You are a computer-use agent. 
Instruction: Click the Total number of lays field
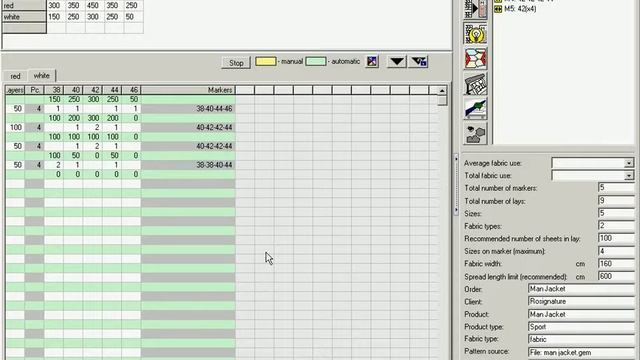coord(616,200)
